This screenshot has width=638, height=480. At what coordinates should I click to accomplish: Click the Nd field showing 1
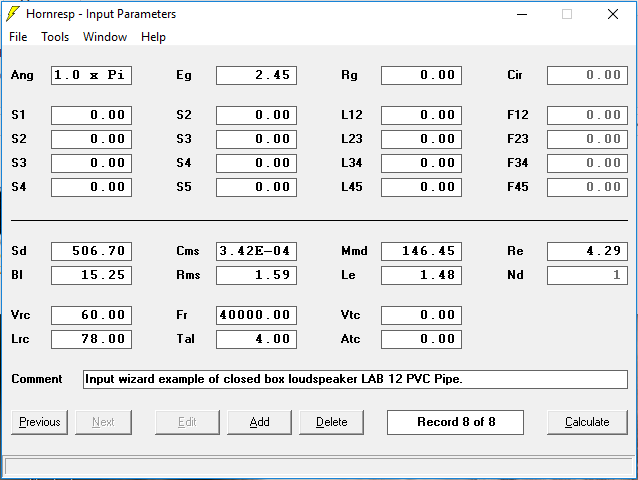tap(587, 275)
